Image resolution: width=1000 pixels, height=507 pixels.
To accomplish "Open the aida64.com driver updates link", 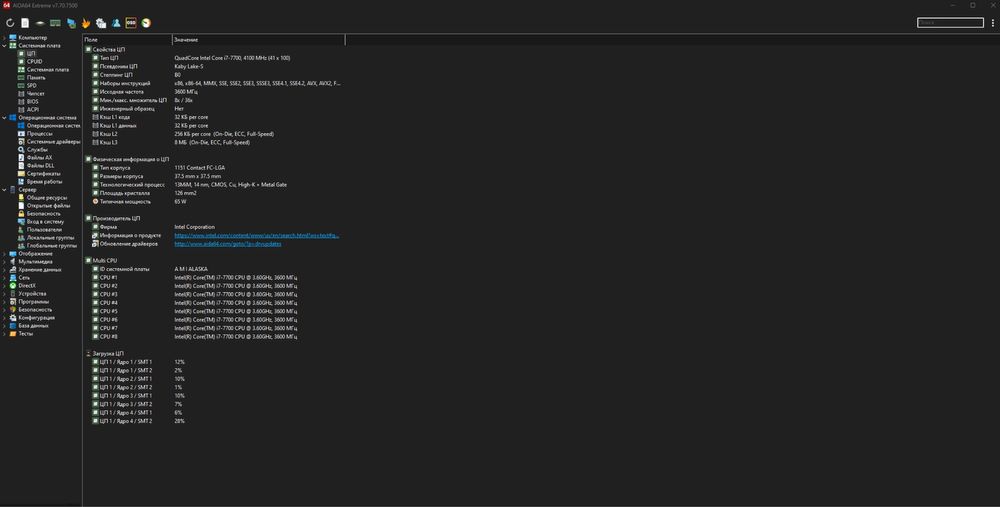I will [228, 244].
